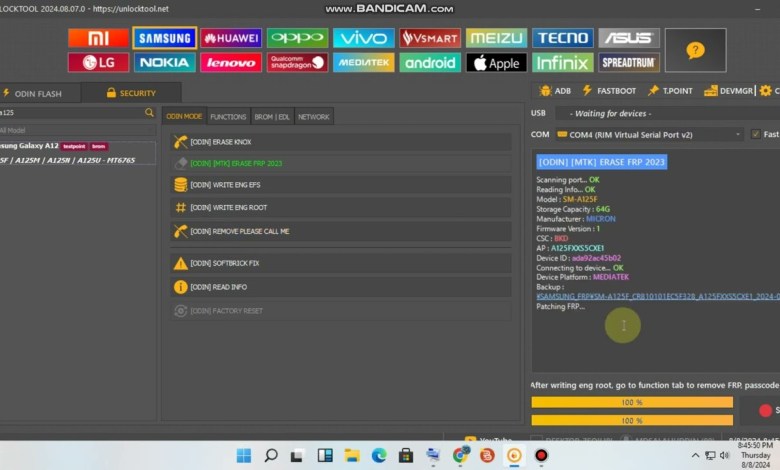Open the SECURITY tab
Screen dimensions: 780x470
pos(131,93)
